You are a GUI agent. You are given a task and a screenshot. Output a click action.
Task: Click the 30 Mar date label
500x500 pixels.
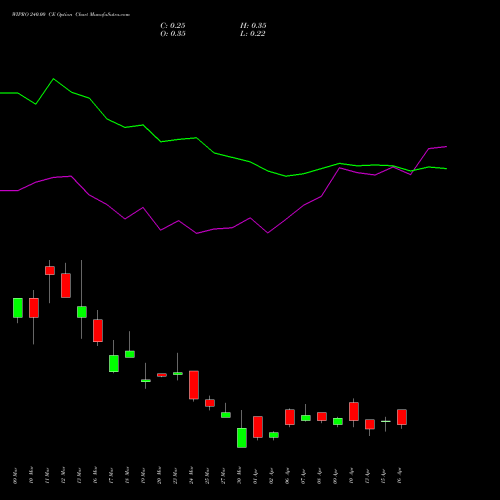pos(239,476)
